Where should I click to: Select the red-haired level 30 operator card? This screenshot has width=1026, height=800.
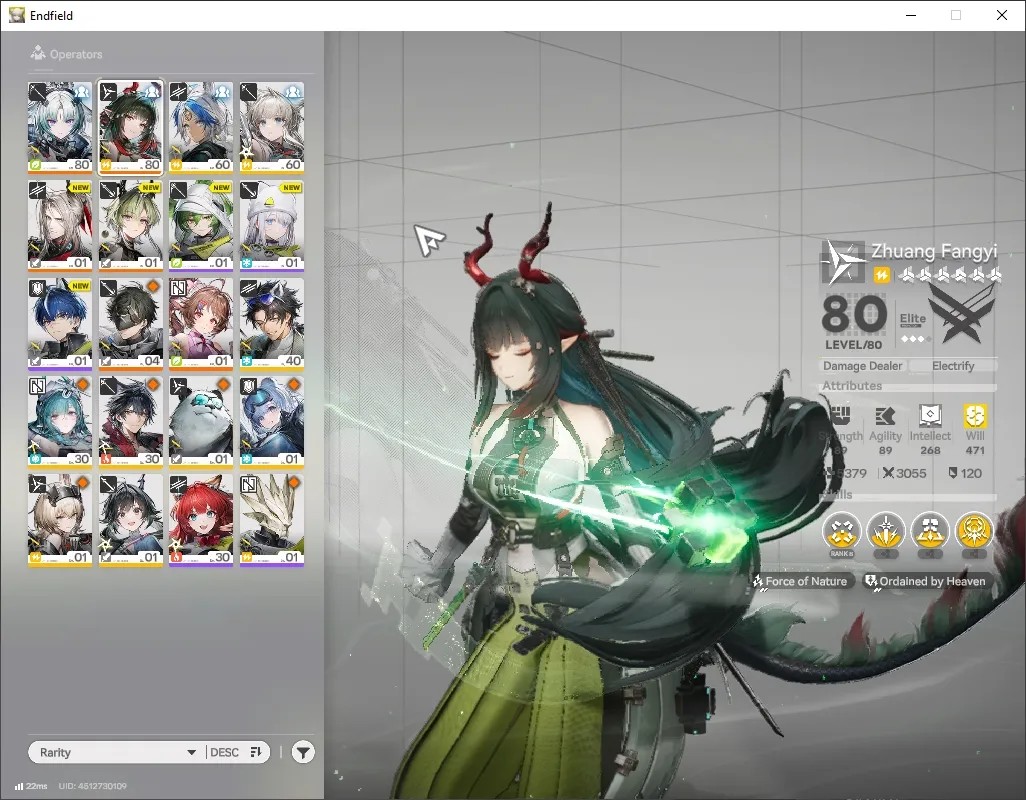click(x=201, y=519)
